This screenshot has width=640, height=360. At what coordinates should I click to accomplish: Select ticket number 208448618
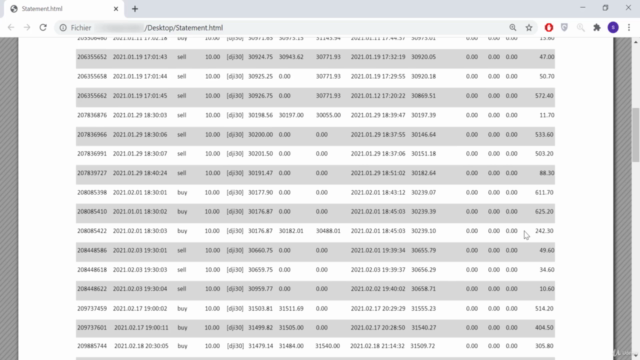(x=92, y=270)
